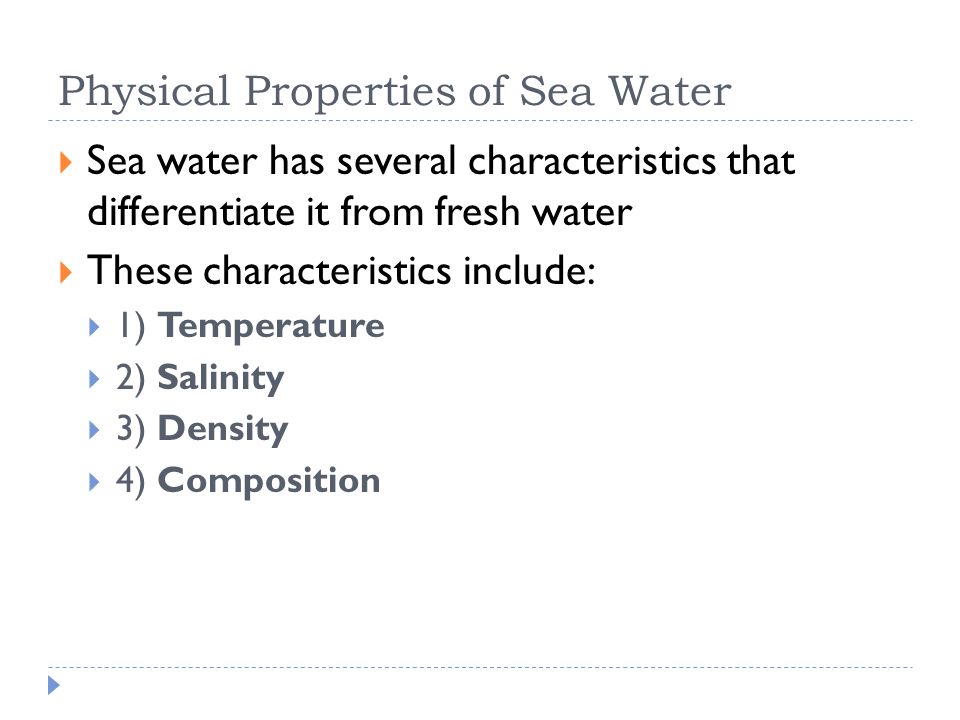This screenshot has width=960, height=720.
Task: Click the number '4)' in the list
Action: pos(131,482)
